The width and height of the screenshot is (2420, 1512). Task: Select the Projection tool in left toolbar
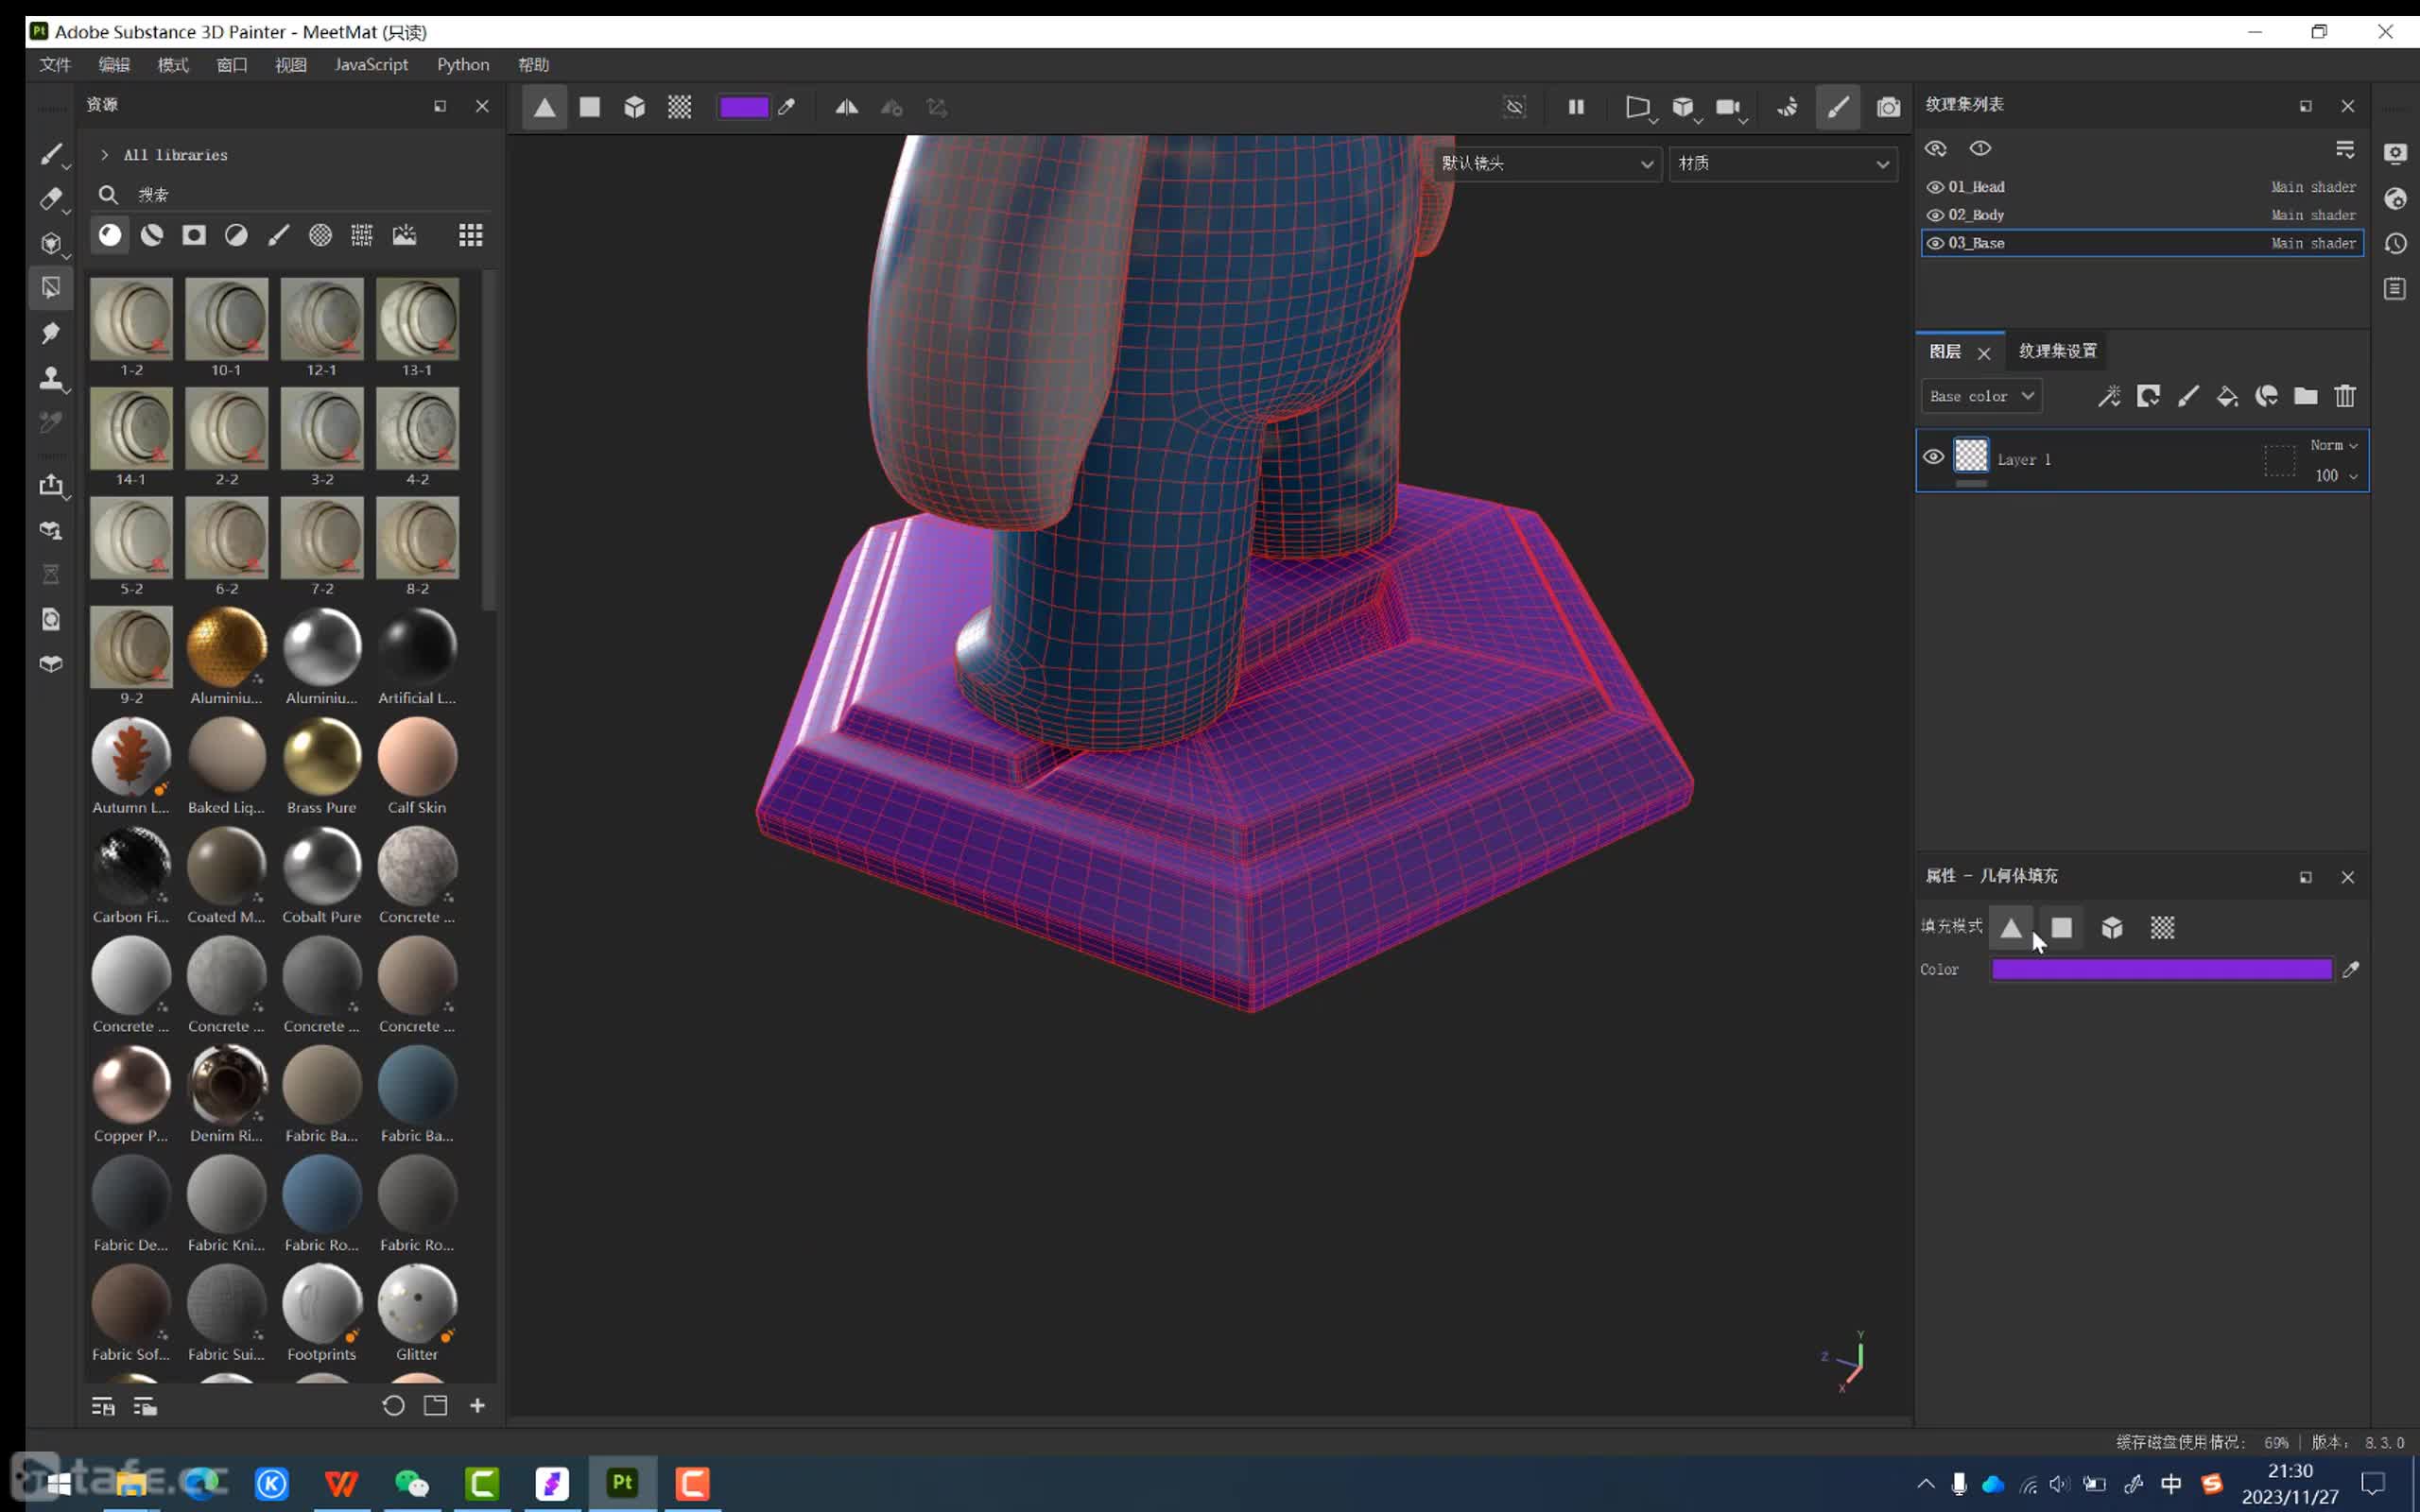point(51,243)
